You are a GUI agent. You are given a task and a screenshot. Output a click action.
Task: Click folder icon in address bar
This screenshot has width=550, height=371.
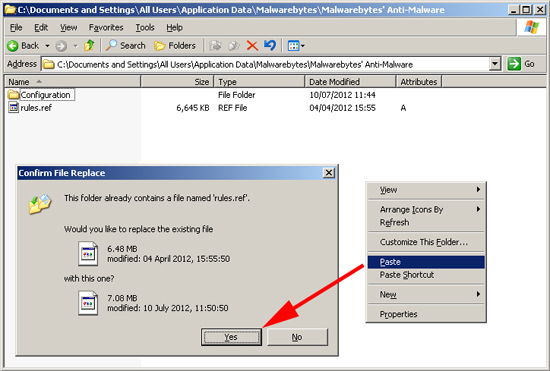coord(48,64)
